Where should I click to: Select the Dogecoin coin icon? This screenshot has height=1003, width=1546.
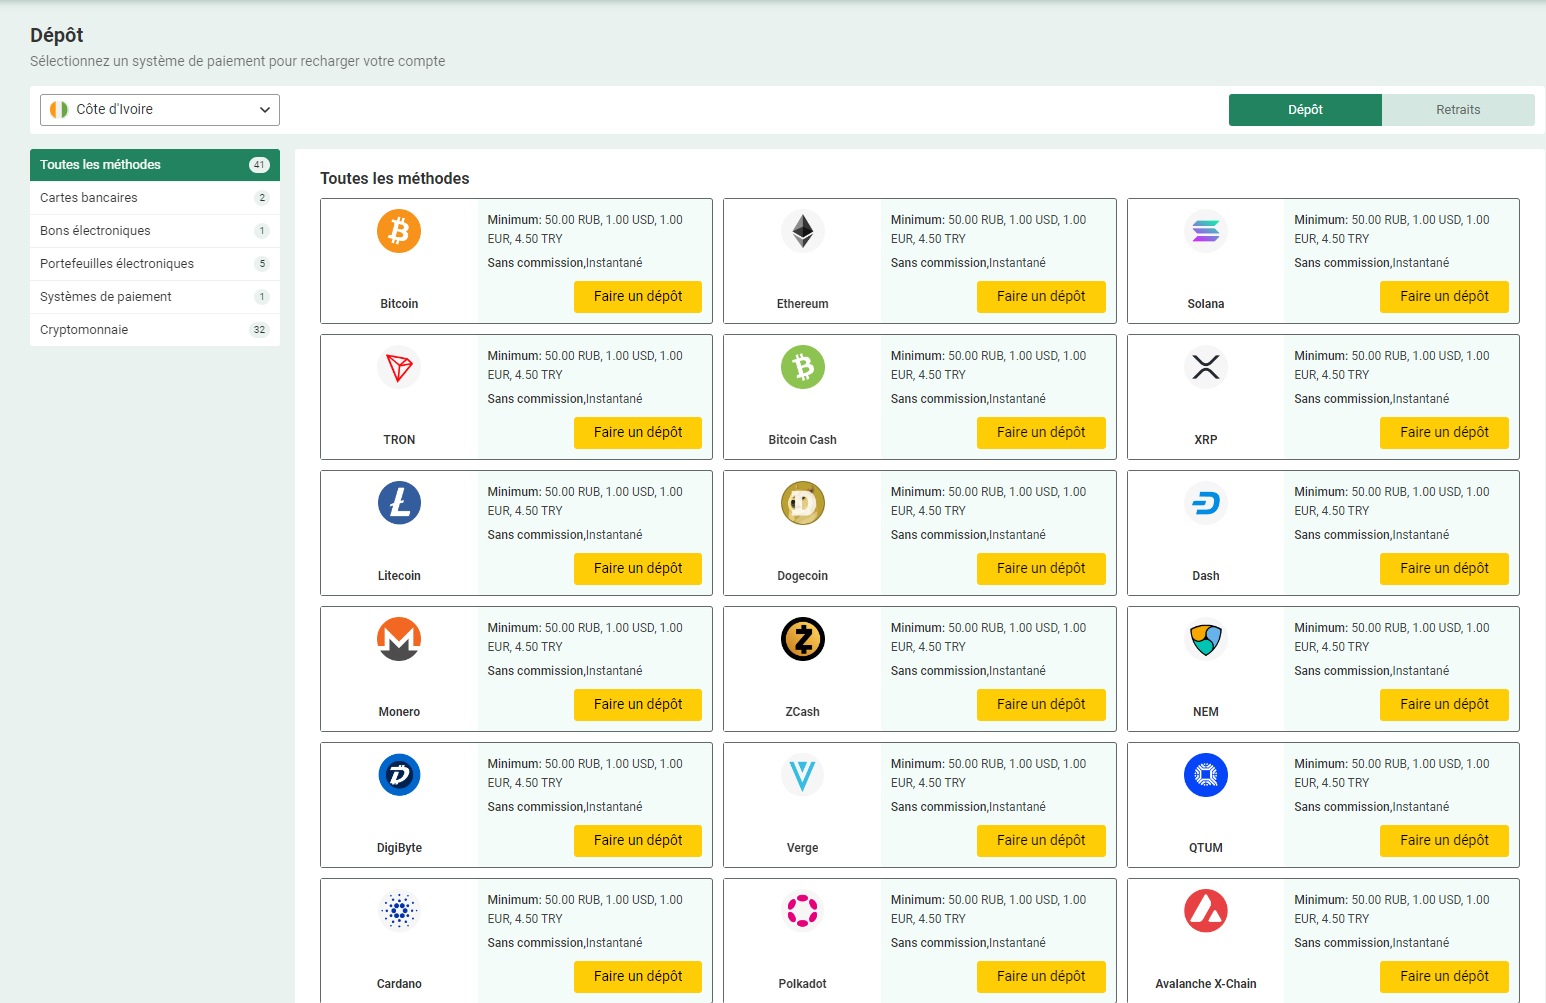(802, 503)
